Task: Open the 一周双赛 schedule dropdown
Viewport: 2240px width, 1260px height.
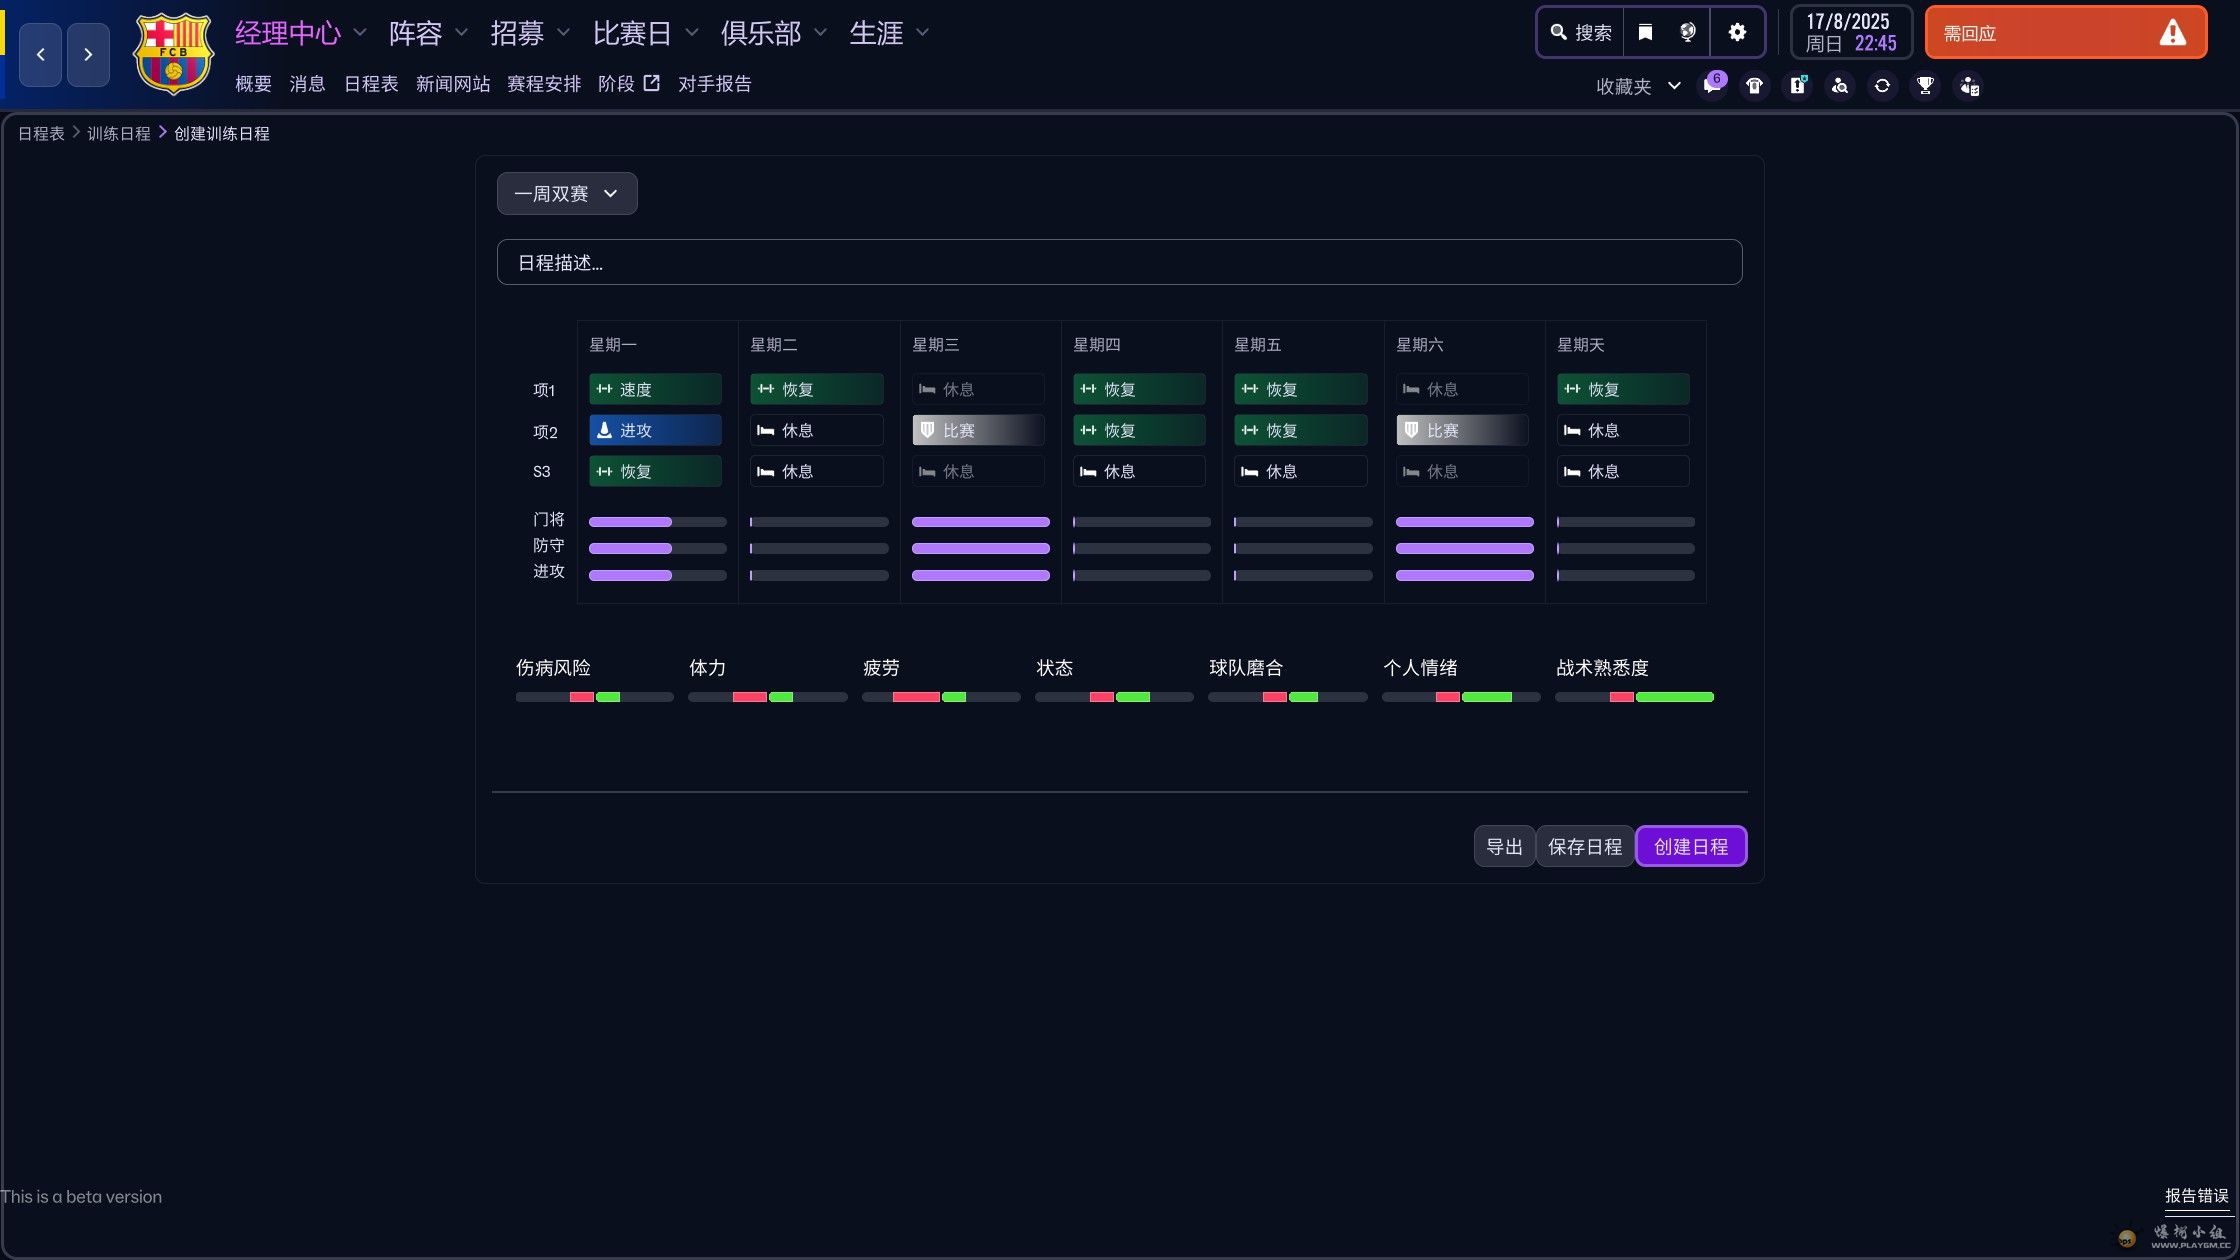Action: [566, 194]
